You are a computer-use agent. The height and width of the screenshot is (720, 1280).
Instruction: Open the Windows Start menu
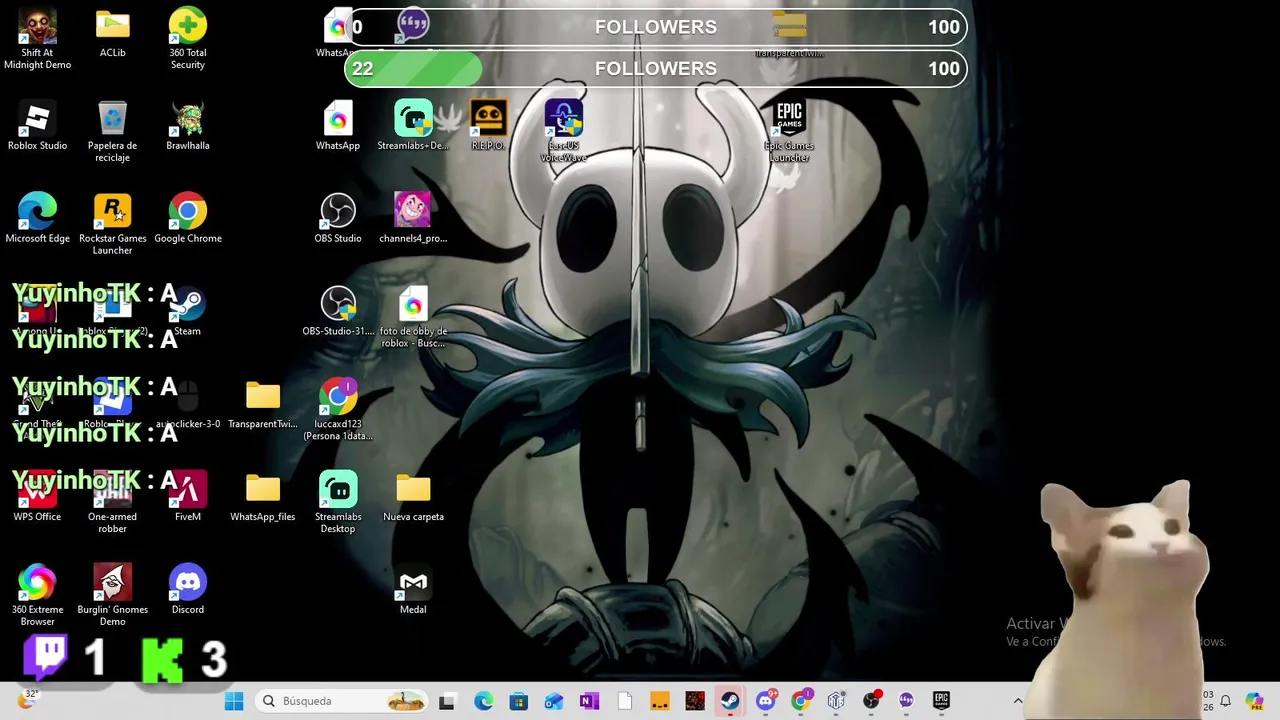pyautogui.click(x=234, y=701)
